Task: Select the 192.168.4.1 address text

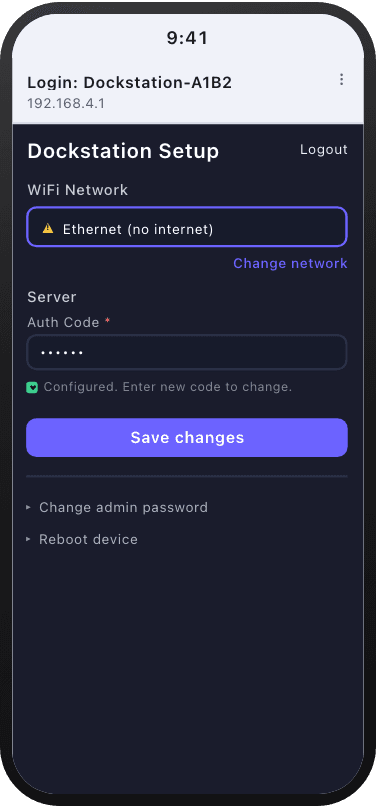Action: click(x=66, y=104)
